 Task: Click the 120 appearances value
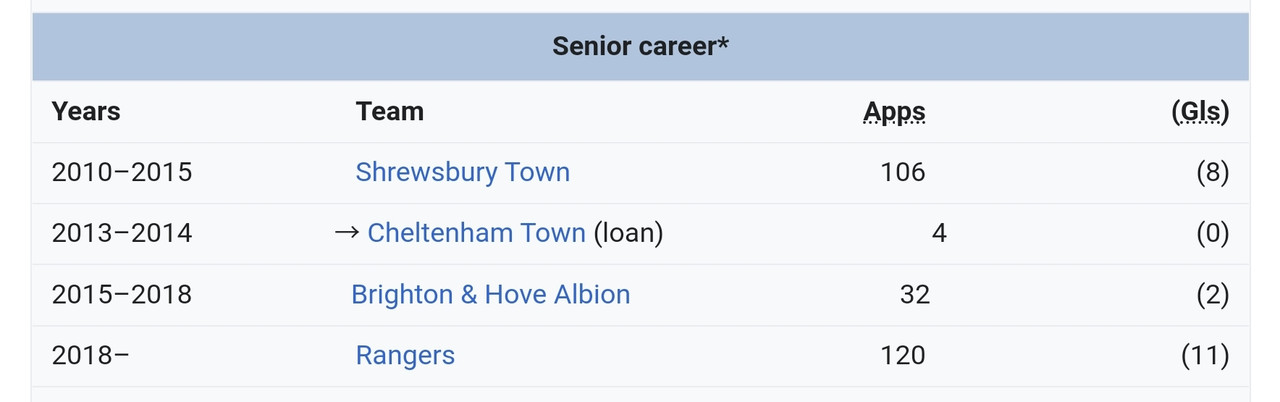(x=903, y=355)
